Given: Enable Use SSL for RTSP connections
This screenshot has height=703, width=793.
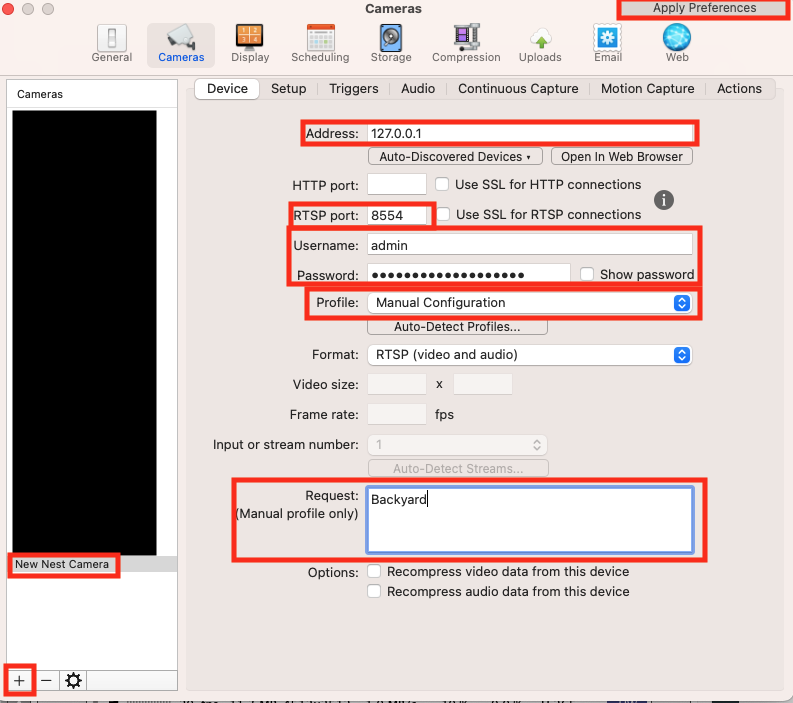Looking at the screenshot, I should click(442, 215).
